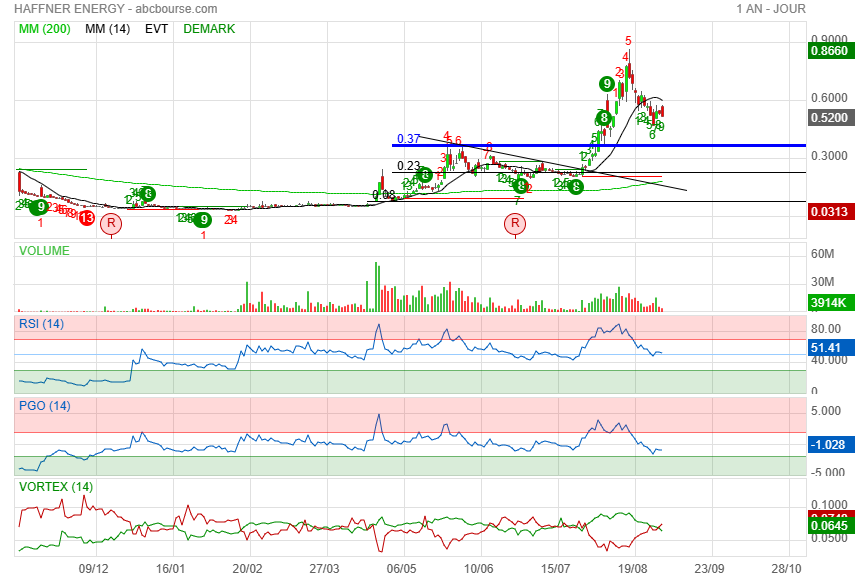
Task: Toggle the MM (14) moving average legend
Action: point(107,29)
